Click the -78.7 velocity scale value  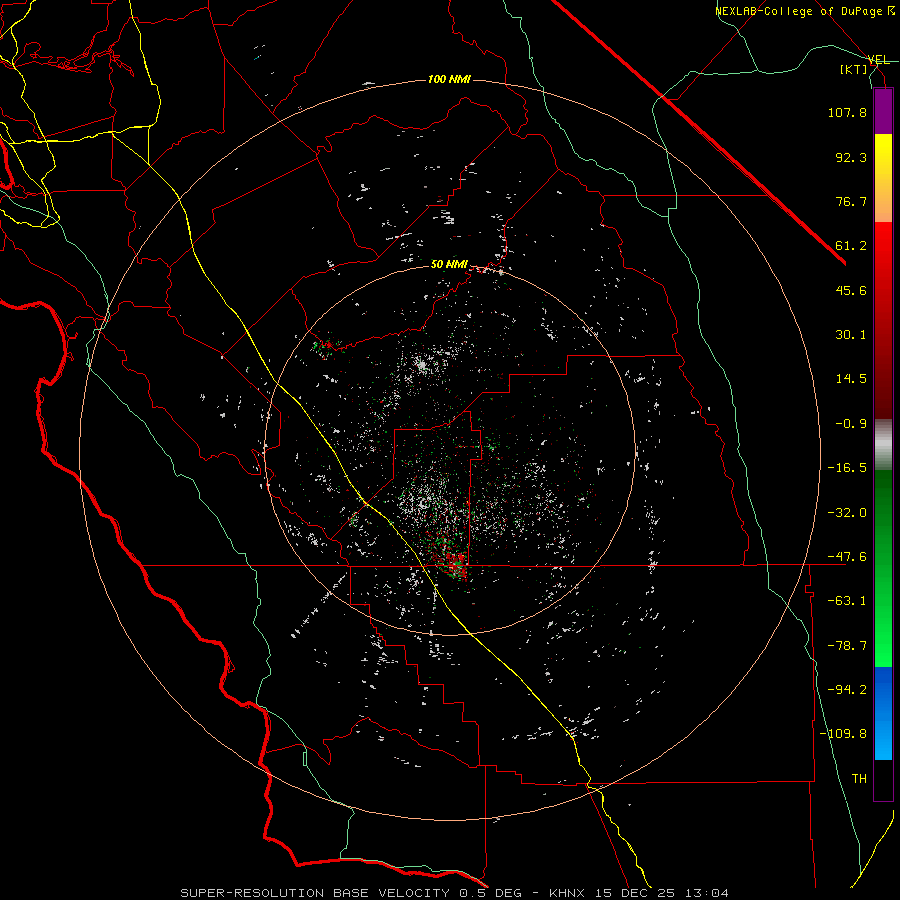(x=847, y=646)
